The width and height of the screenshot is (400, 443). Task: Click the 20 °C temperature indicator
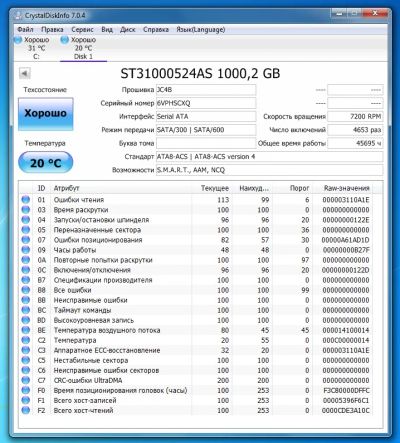click(x=46, y=163)
